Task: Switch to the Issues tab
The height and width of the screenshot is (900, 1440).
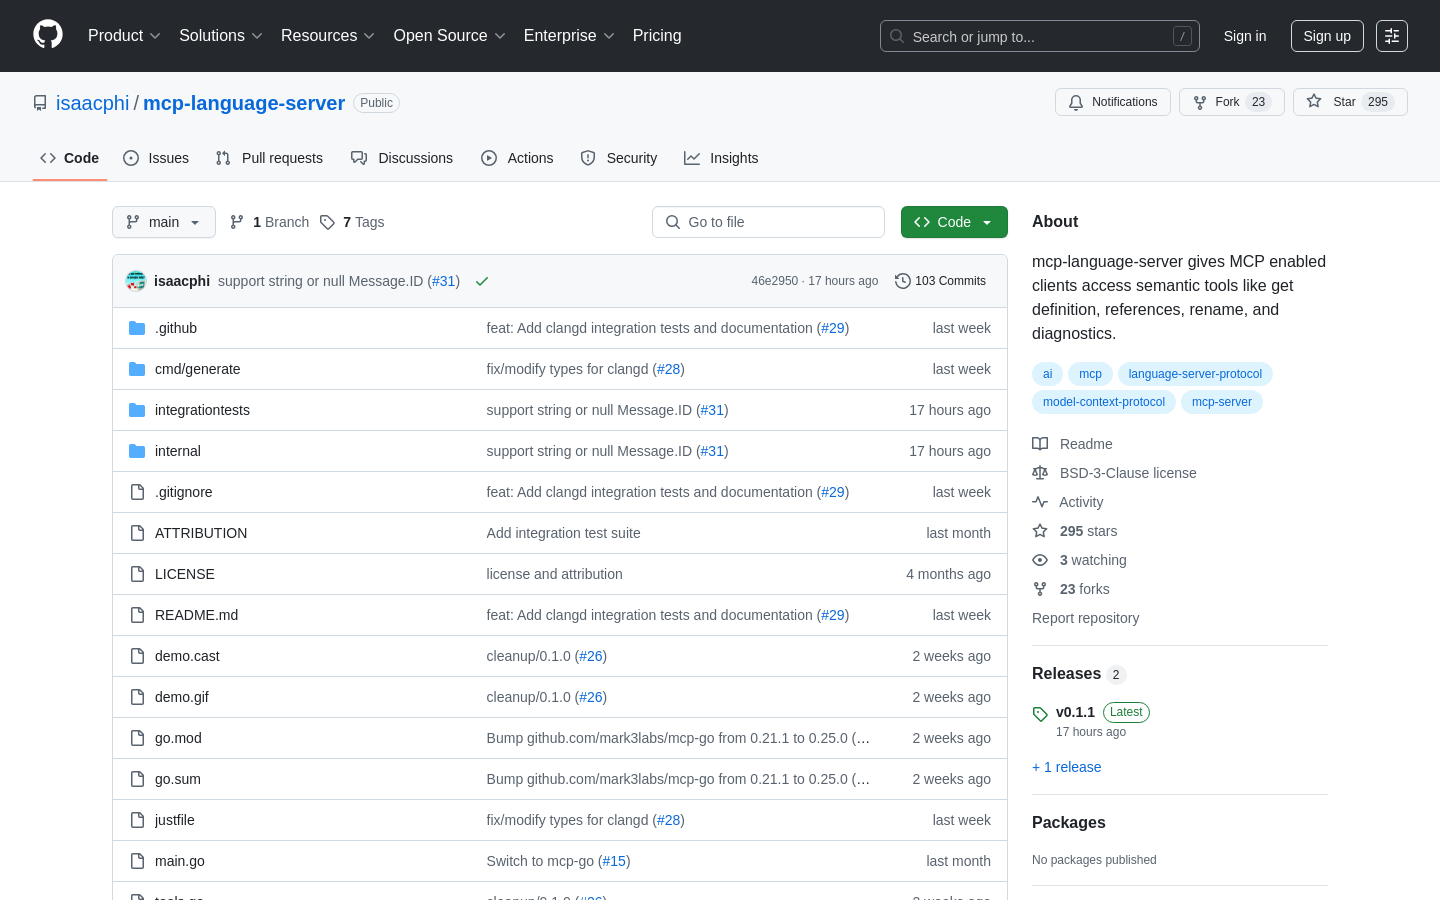Action: (x=156, y=158)
